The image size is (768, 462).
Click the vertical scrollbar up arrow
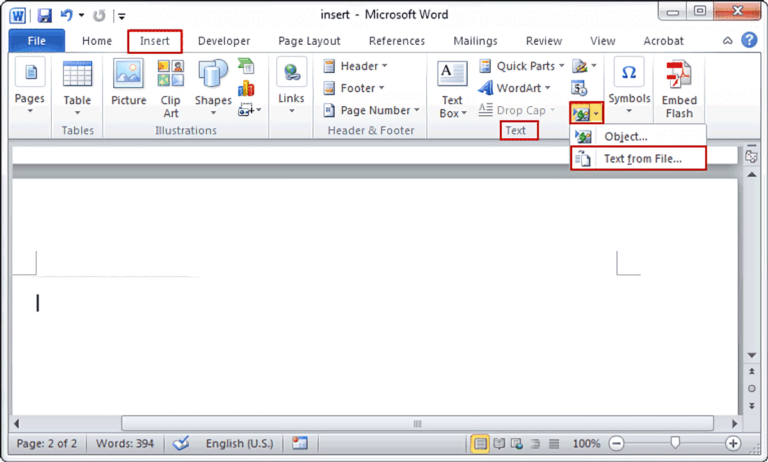click(751, 175)
